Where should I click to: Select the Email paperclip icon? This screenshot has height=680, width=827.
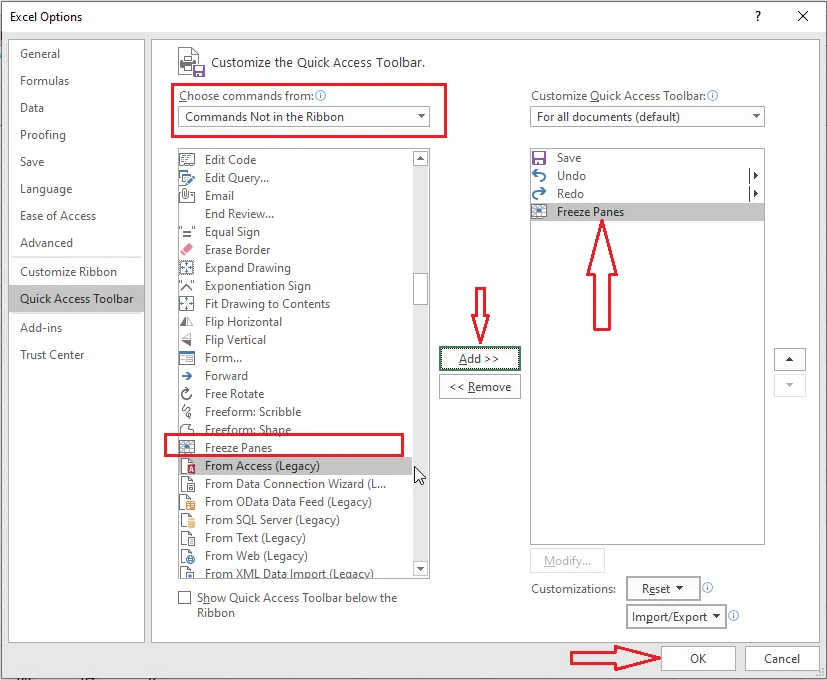click(187, 196)
